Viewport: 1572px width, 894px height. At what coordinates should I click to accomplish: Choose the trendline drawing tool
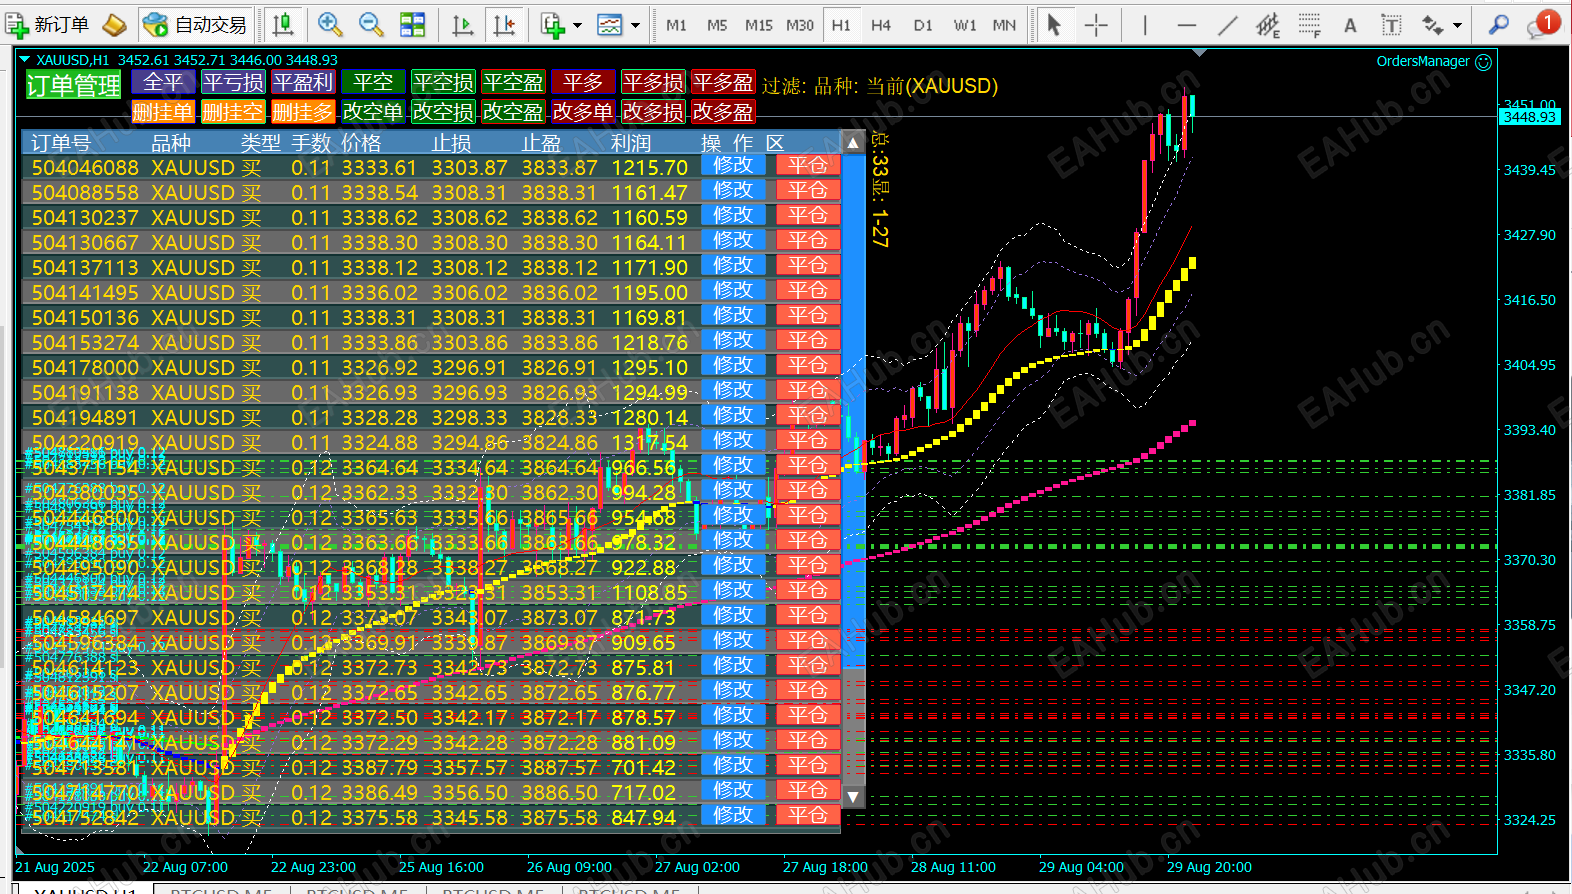[1228, 25]
